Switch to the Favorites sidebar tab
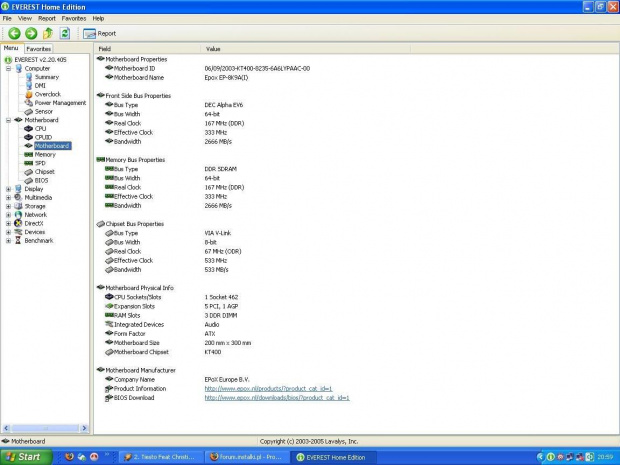Viewport: 620px width, 465px height. (x=38, y=48)
